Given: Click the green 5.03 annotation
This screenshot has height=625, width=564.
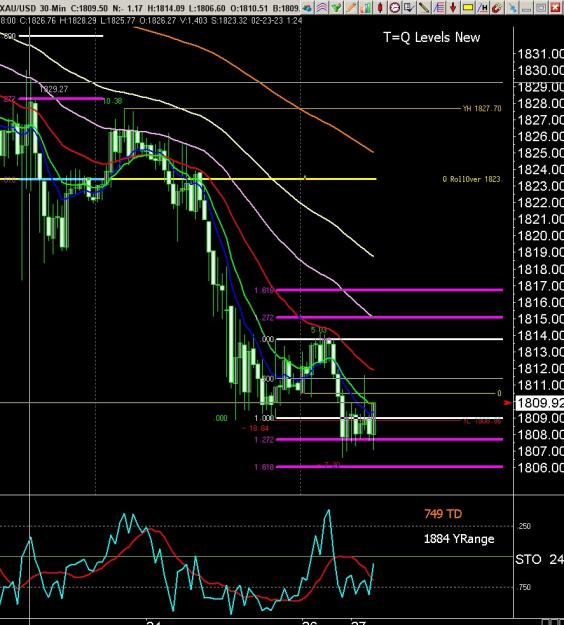Looking at the screenshot, I should click(318, 330).
